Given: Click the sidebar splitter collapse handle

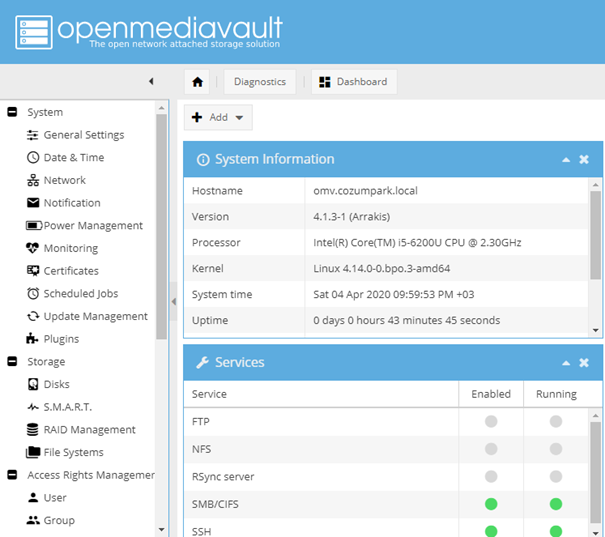Looking at the screenshot, I should (x=174, y=301).
